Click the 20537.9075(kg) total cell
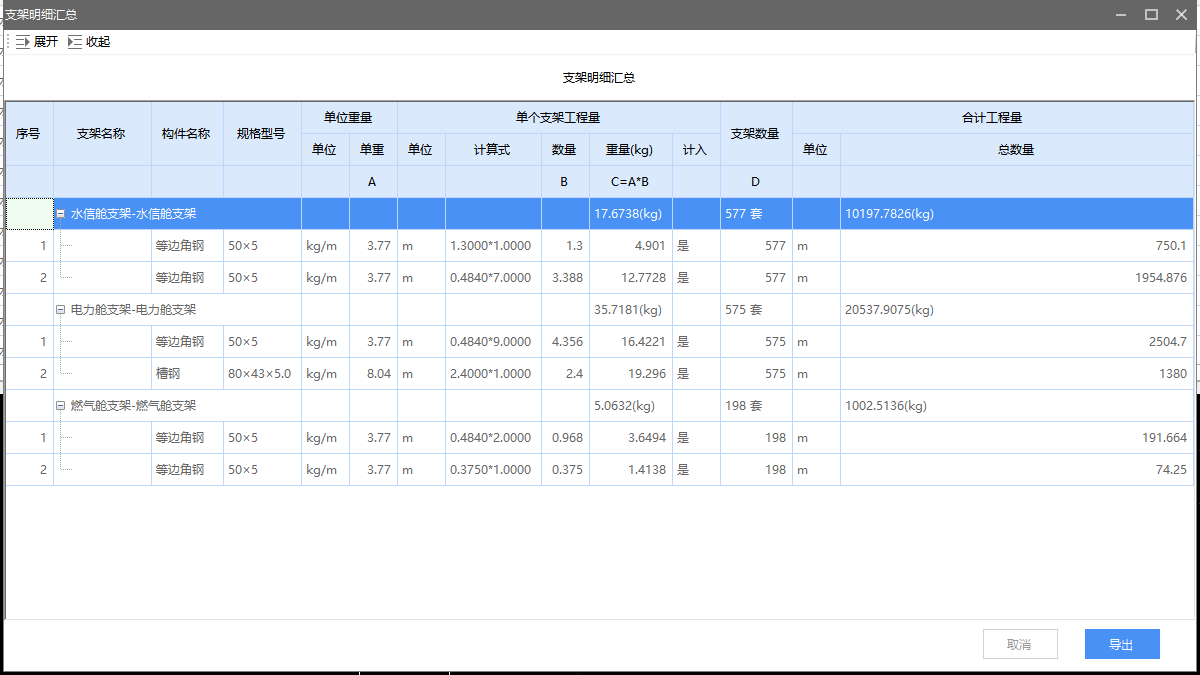Image resolution: width=1200 pixels, height=675 pixels. click(x=890, y=310)
